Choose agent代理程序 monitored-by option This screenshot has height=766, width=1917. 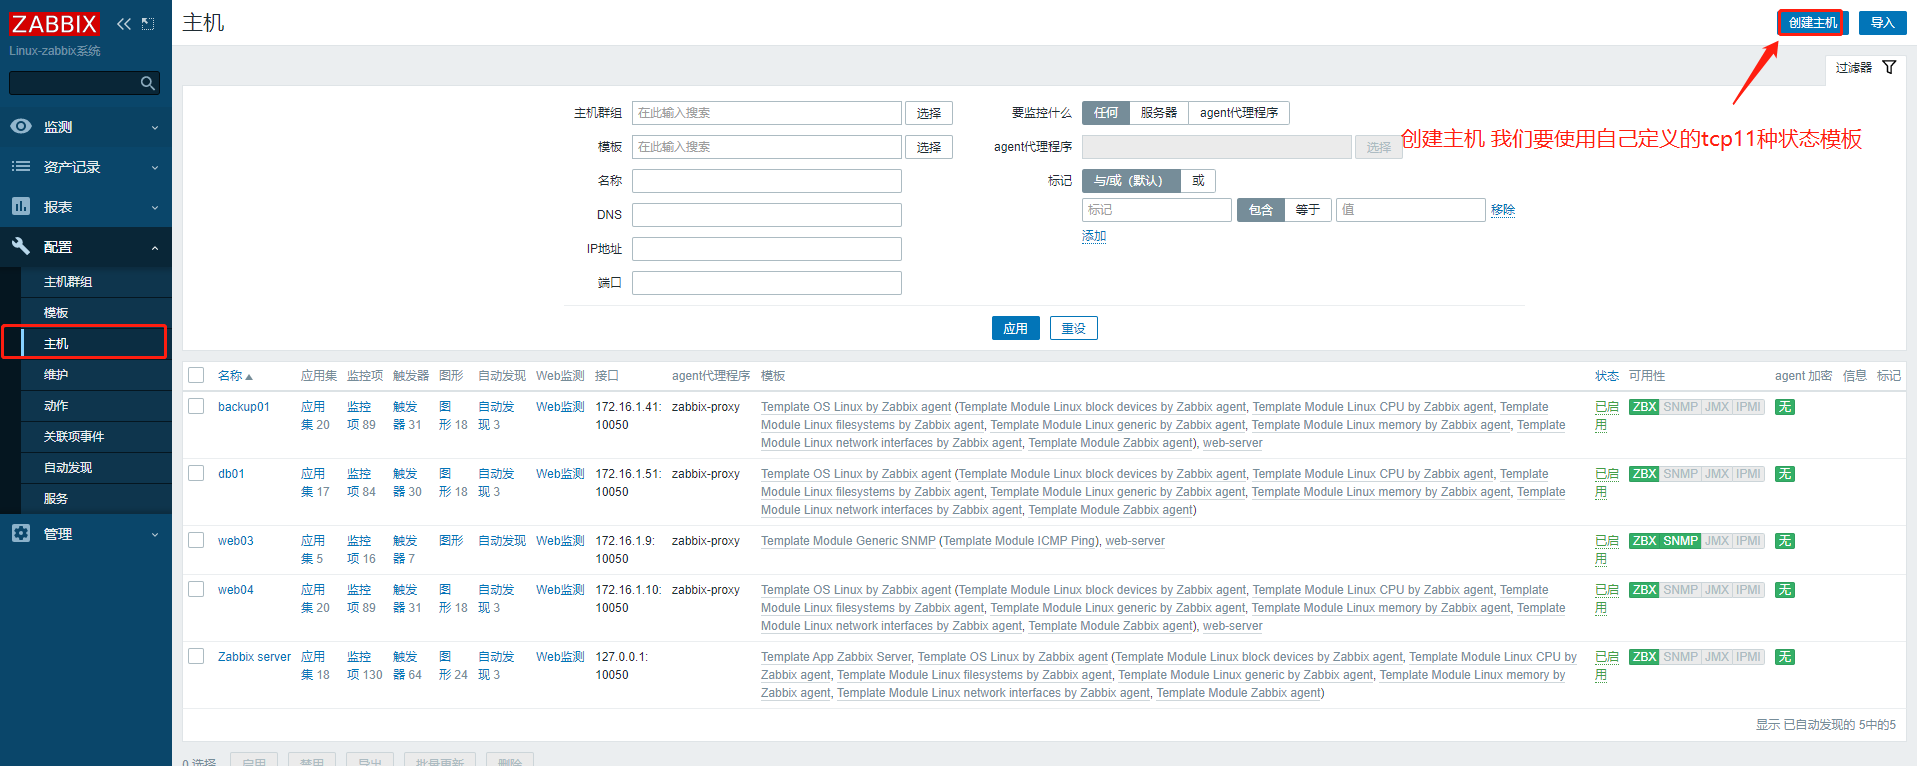tap(1238, 113)
